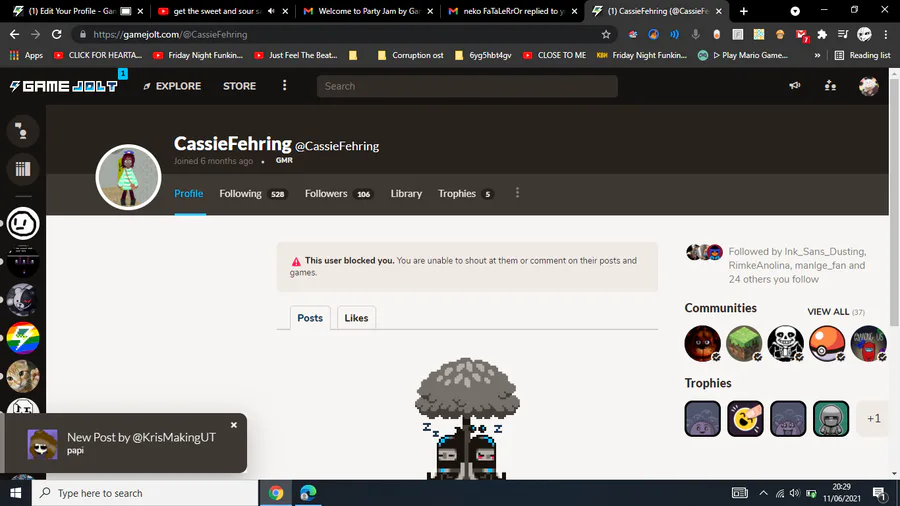
Task: Expand the hidden bookmarks chevron
Action: pos(817,55)
